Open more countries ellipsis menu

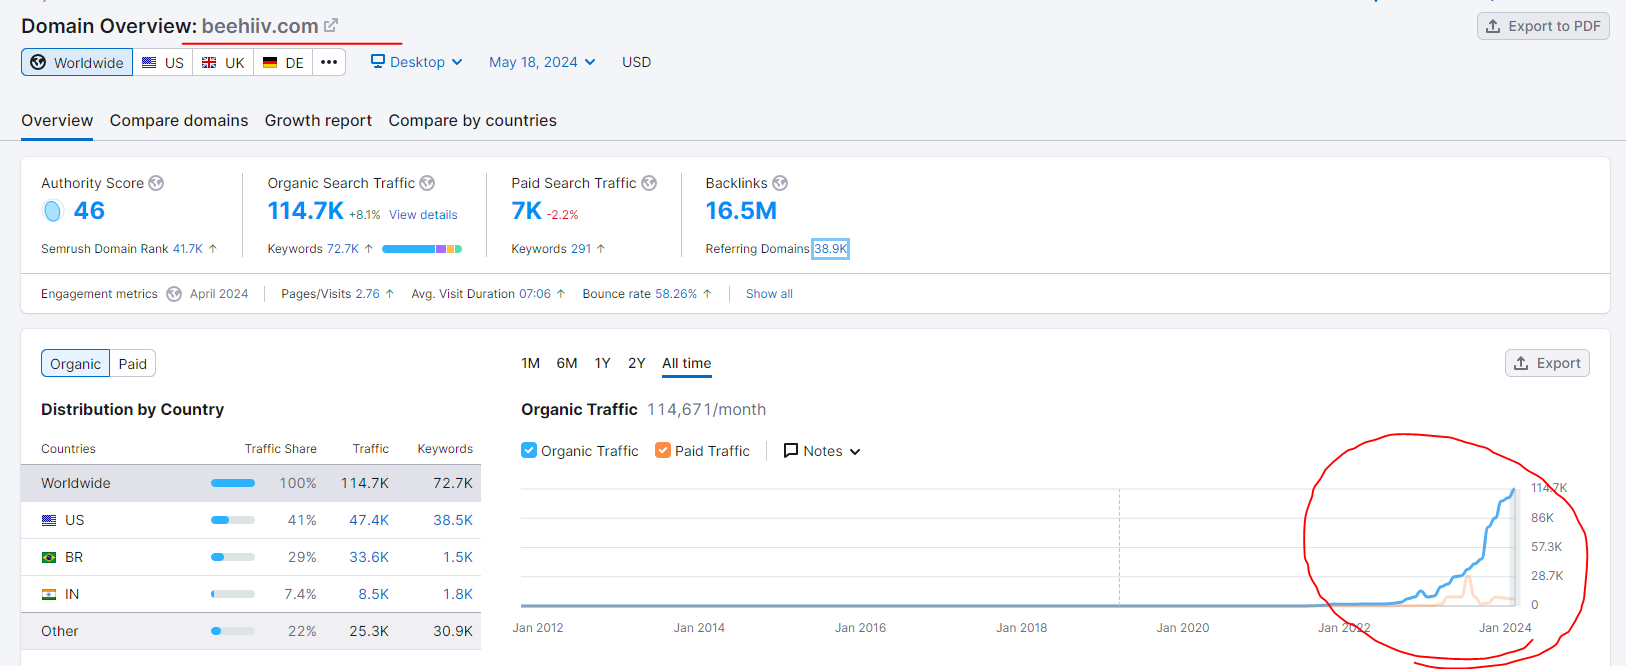click(x=329, y=62)
